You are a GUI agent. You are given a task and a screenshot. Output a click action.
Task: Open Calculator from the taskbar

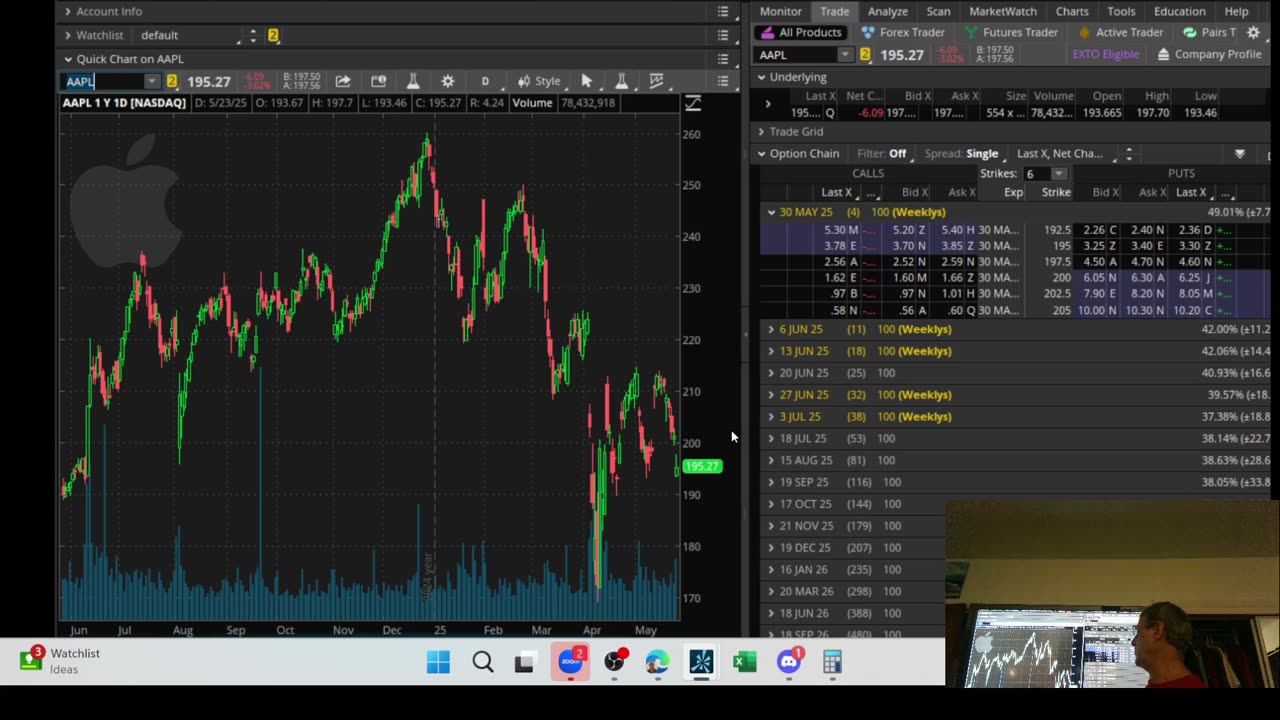pyautogui.click(x=832, y=662)
